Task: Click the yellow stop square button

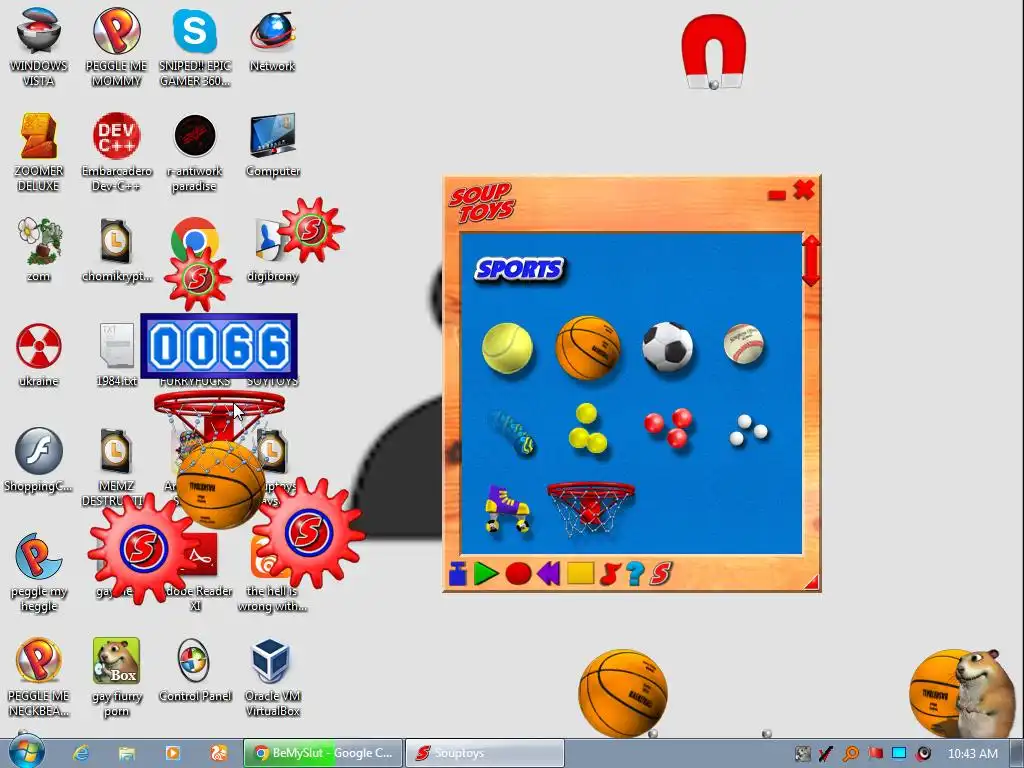Action: pyautogui.click(x=580, y=573)
